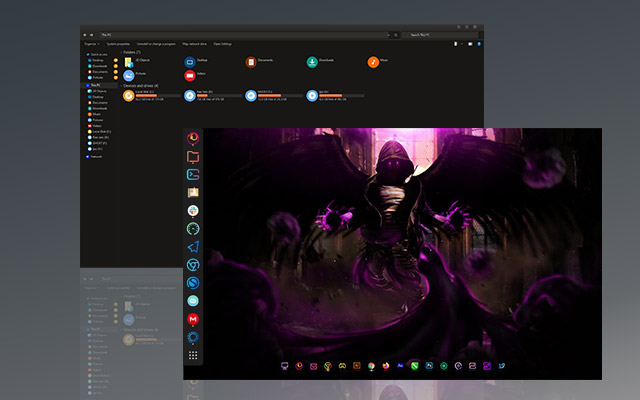Open the Downloads folder icon in This PC
Image resolution: width=640 pixels, height=400 pixels.
pos(312,62)
